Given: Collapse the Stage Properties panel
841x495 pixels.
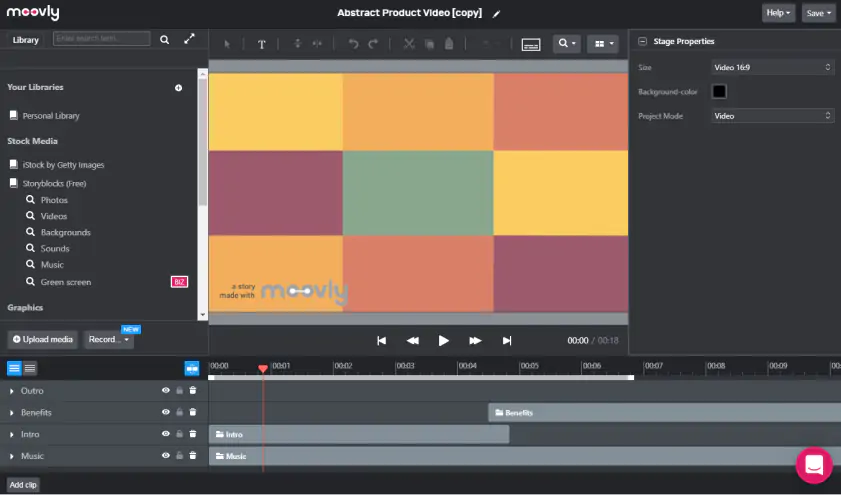Looking at the screenshot, I should [642, 41].
